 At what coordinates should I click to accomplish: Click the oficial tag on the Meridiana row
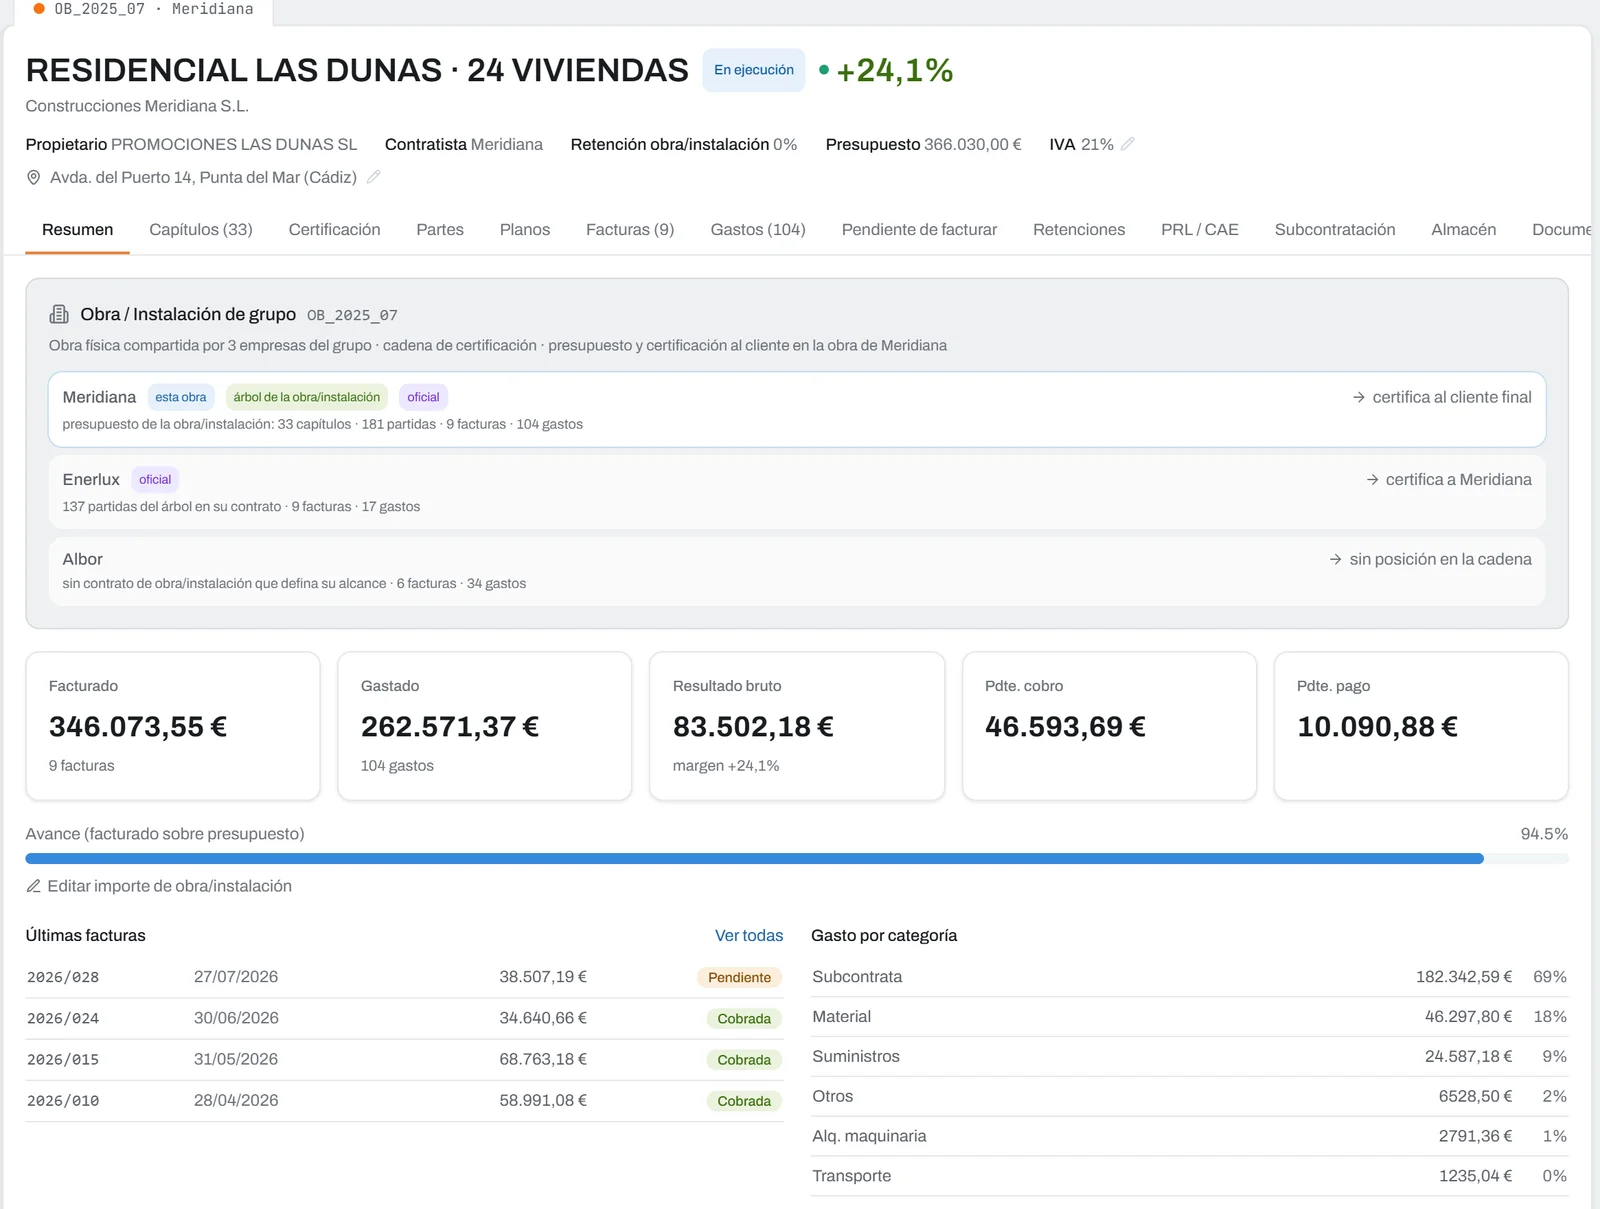[x=423, y=397]
